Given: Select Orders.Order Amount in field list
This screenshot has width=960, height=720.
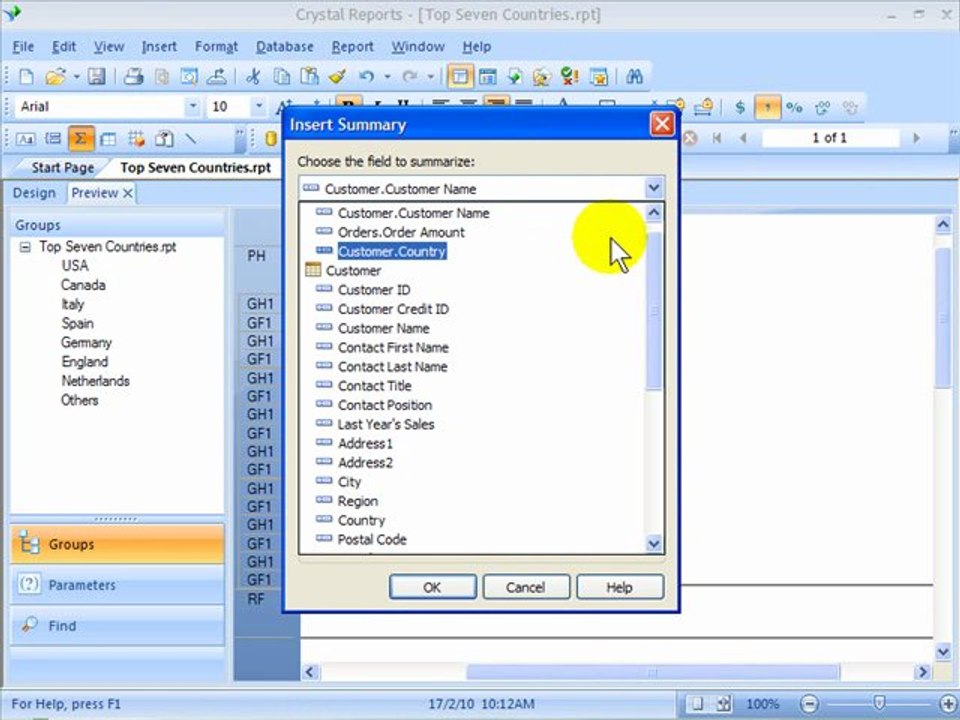Looking at the screenshot, I should (401, 232).
